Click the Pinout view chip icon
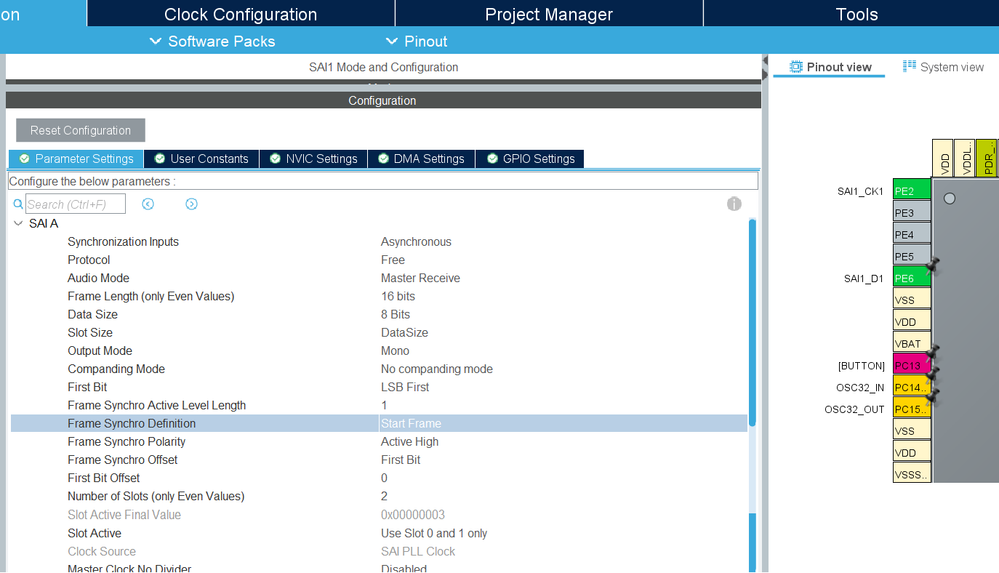This screenshot has width=999, height=573. (x=796, y=67)
